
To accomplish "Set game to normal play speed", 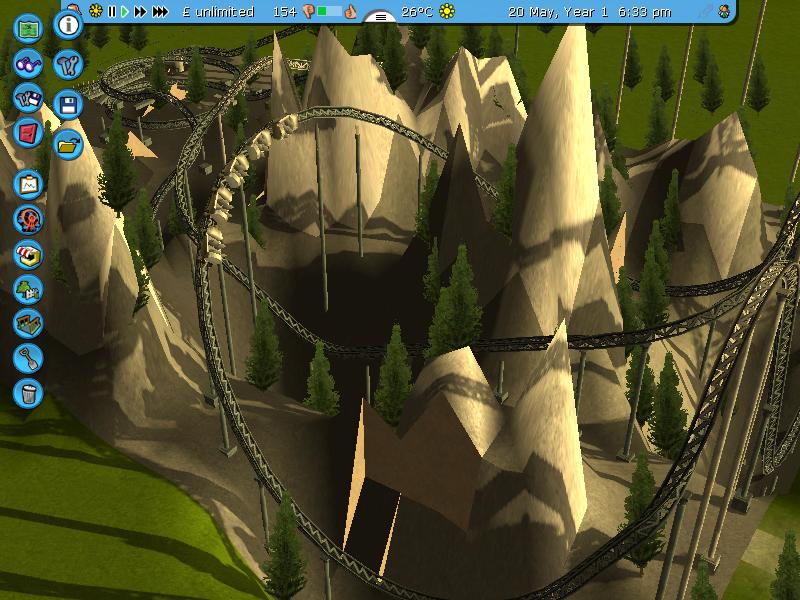I will [x=124, y=11].
